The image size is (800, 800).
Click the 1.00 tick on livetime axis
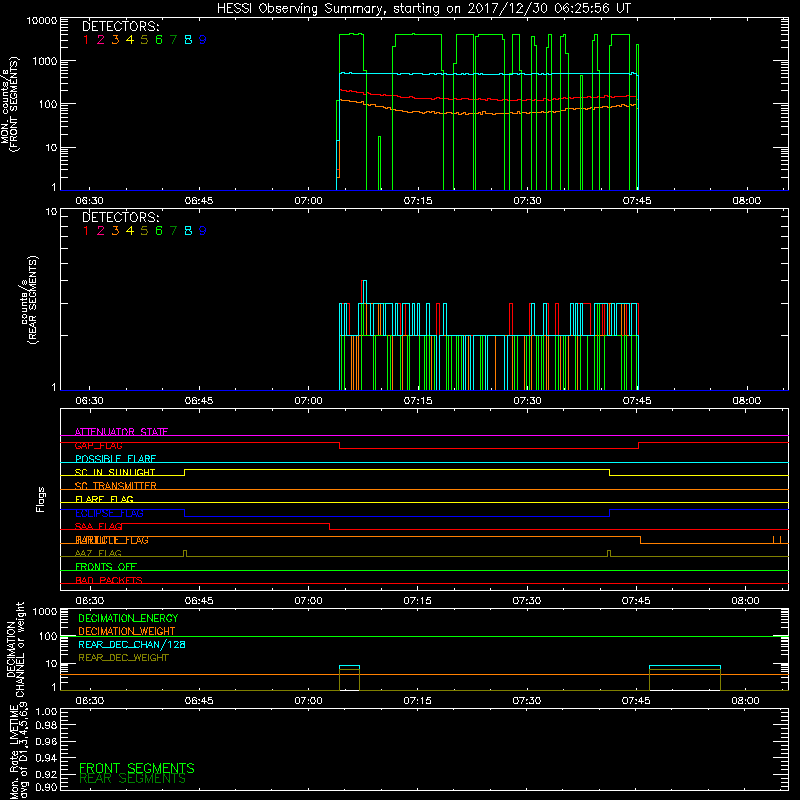tap(46, 712)
